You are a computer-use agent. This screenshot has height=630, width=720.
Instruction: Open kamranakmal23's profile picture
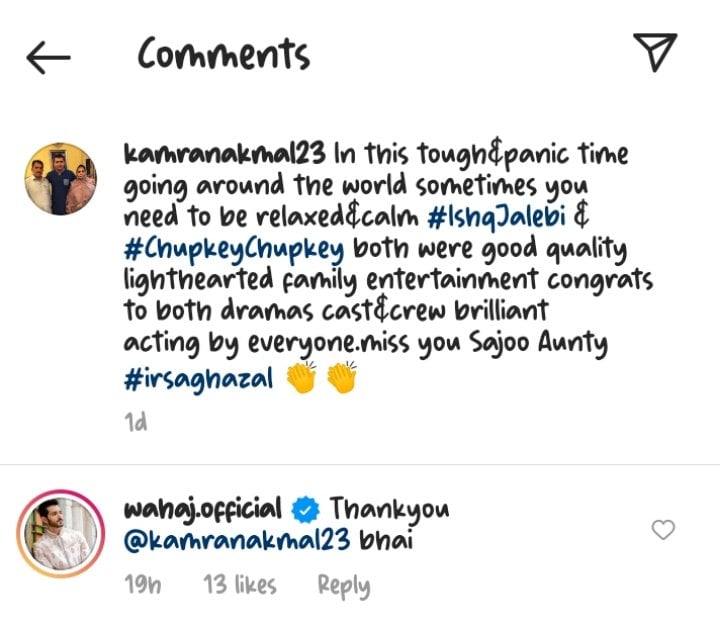click(61, 179)
